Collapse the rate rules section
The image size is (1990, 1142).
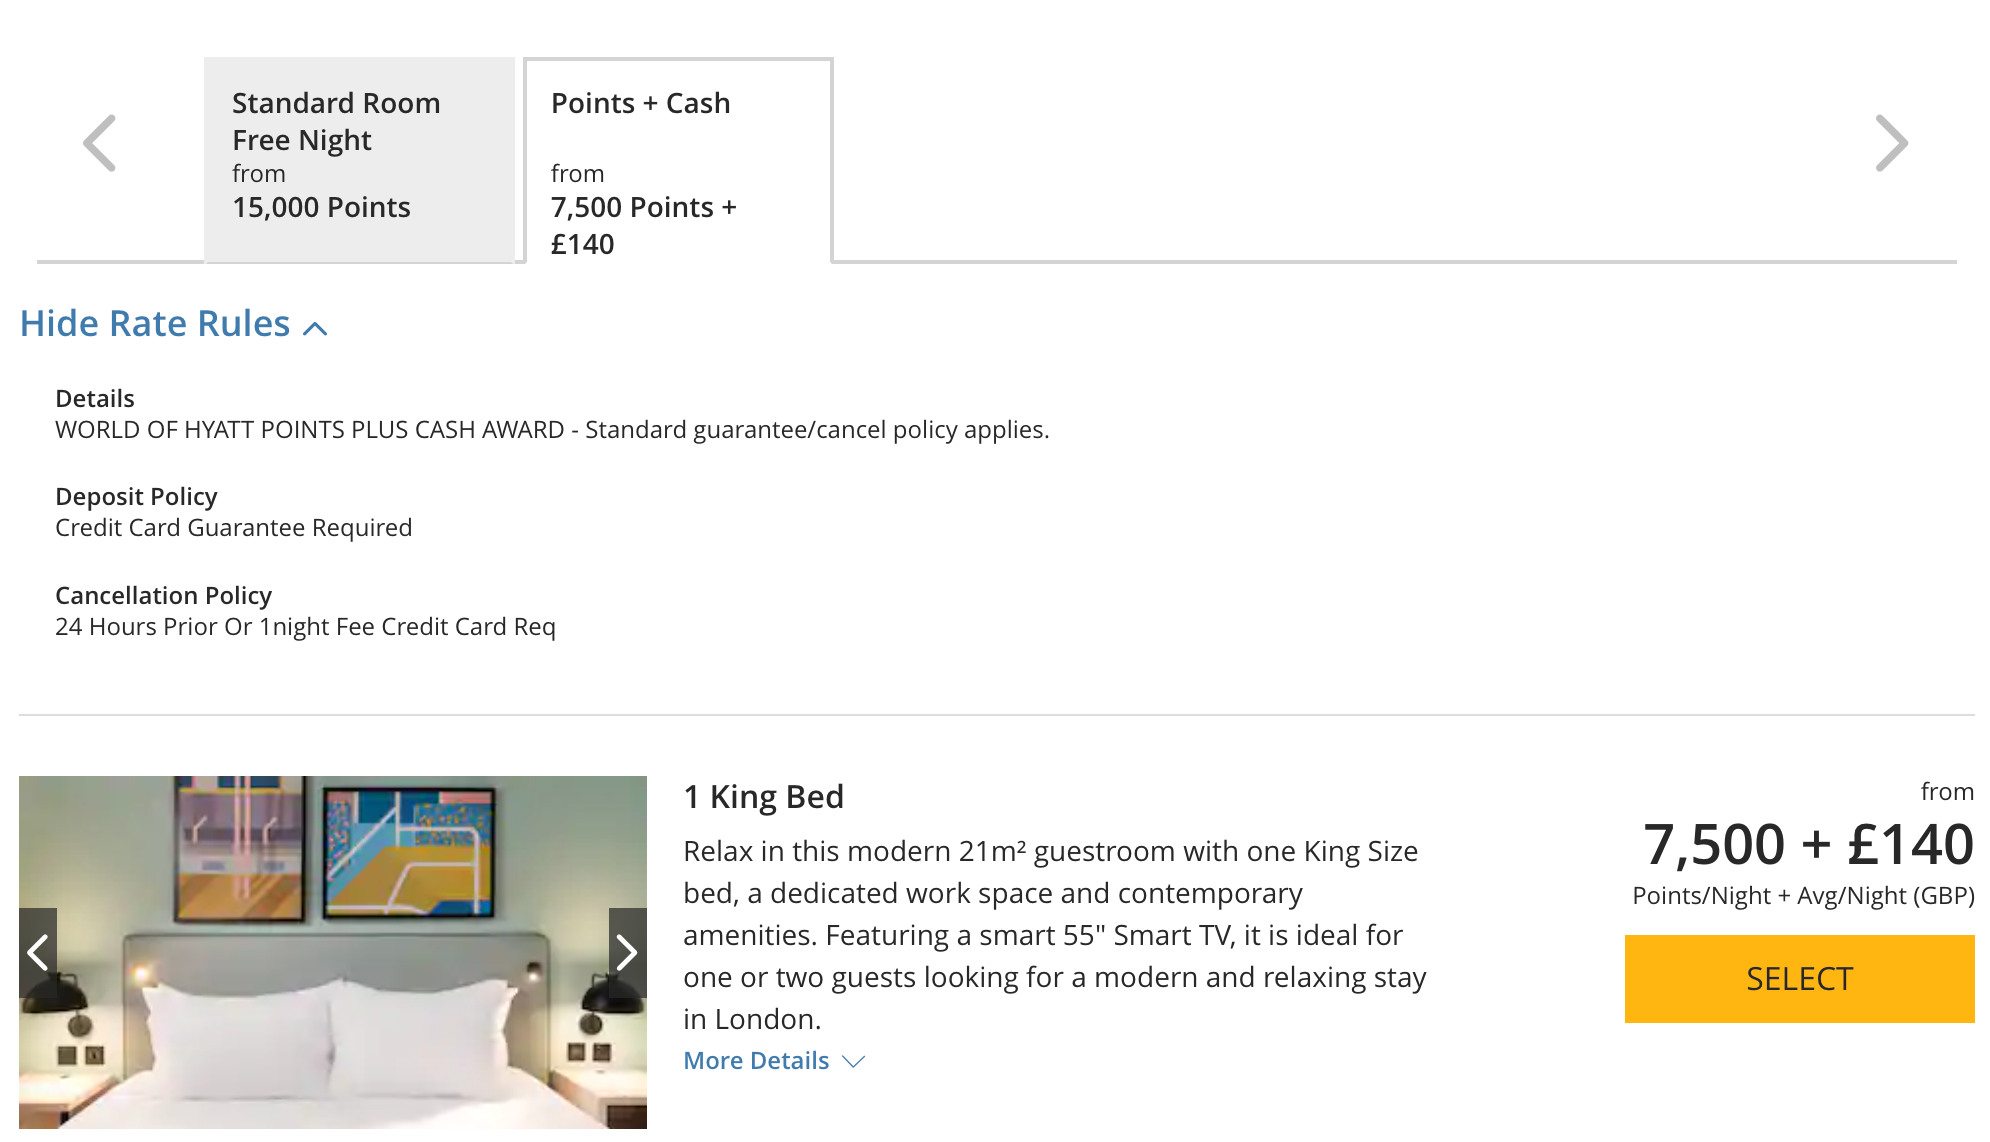coord(155,323)
